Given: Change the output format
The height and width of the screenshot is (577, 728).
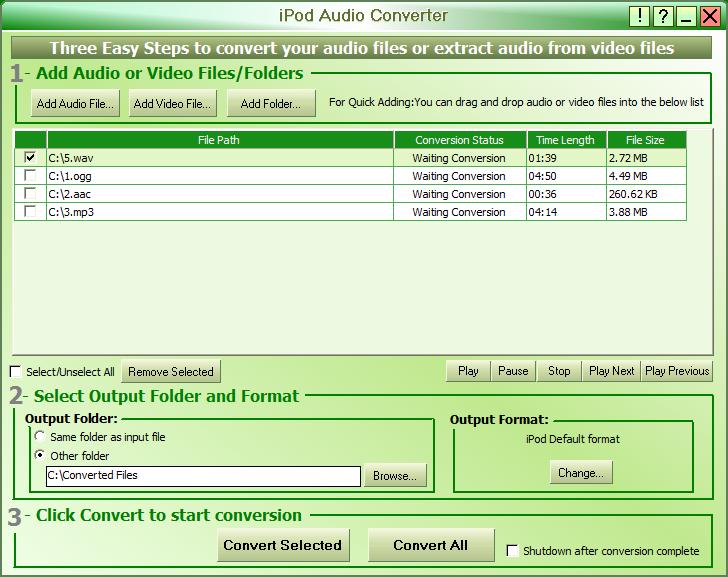Looking at the screenshot, I should [581, 473].
